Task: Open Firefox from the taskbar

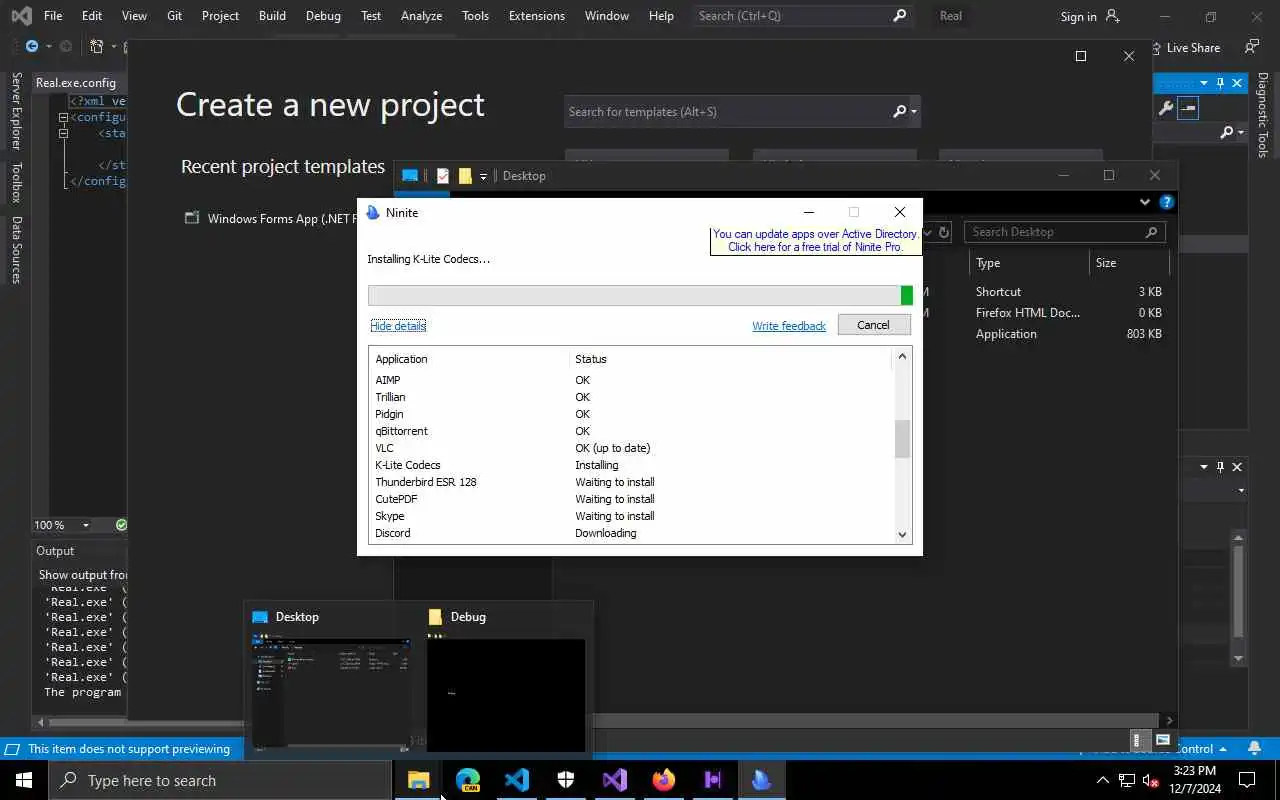Action: coord(664,780)
